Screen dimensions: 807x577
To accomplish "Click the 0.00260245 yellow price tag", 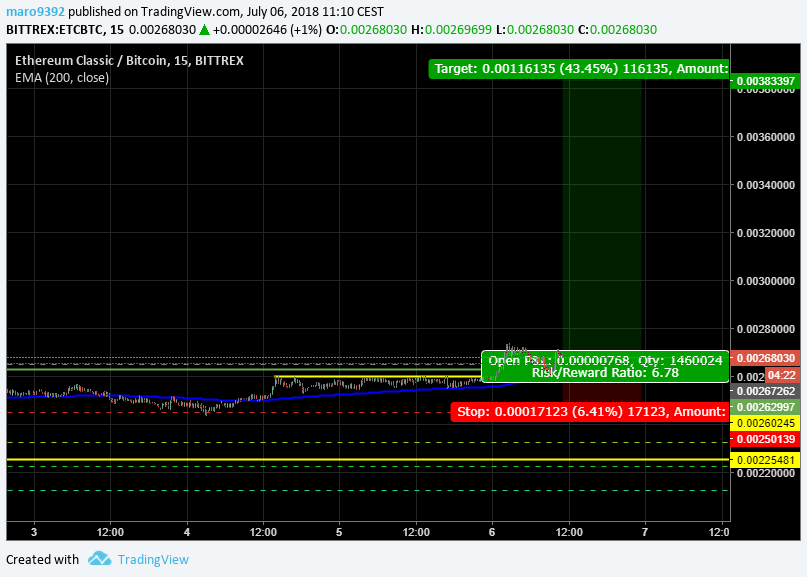I will (x=765, y=423).
